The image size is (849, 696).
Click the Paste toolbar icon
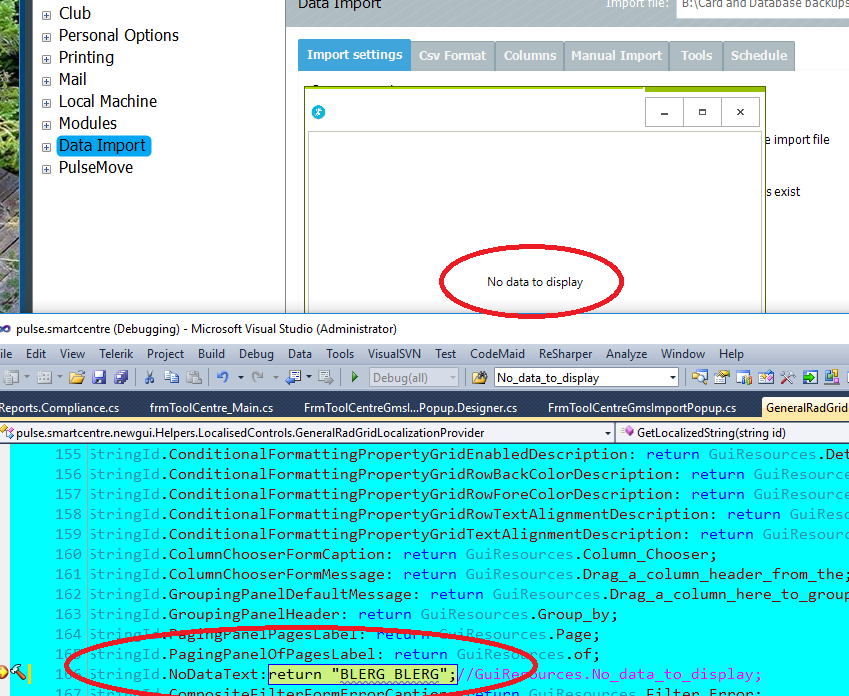194,378
